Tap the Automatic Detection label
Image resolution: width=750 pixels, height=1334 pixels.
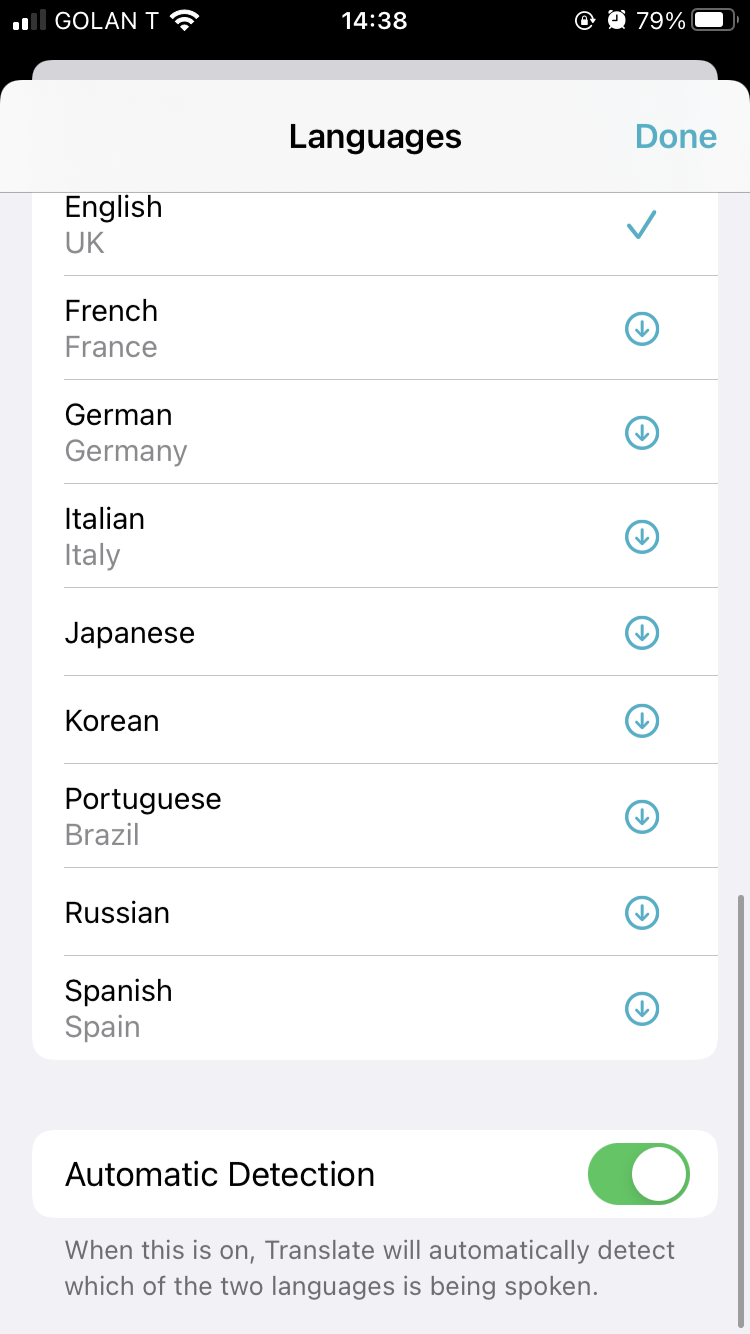point(220,1174)
